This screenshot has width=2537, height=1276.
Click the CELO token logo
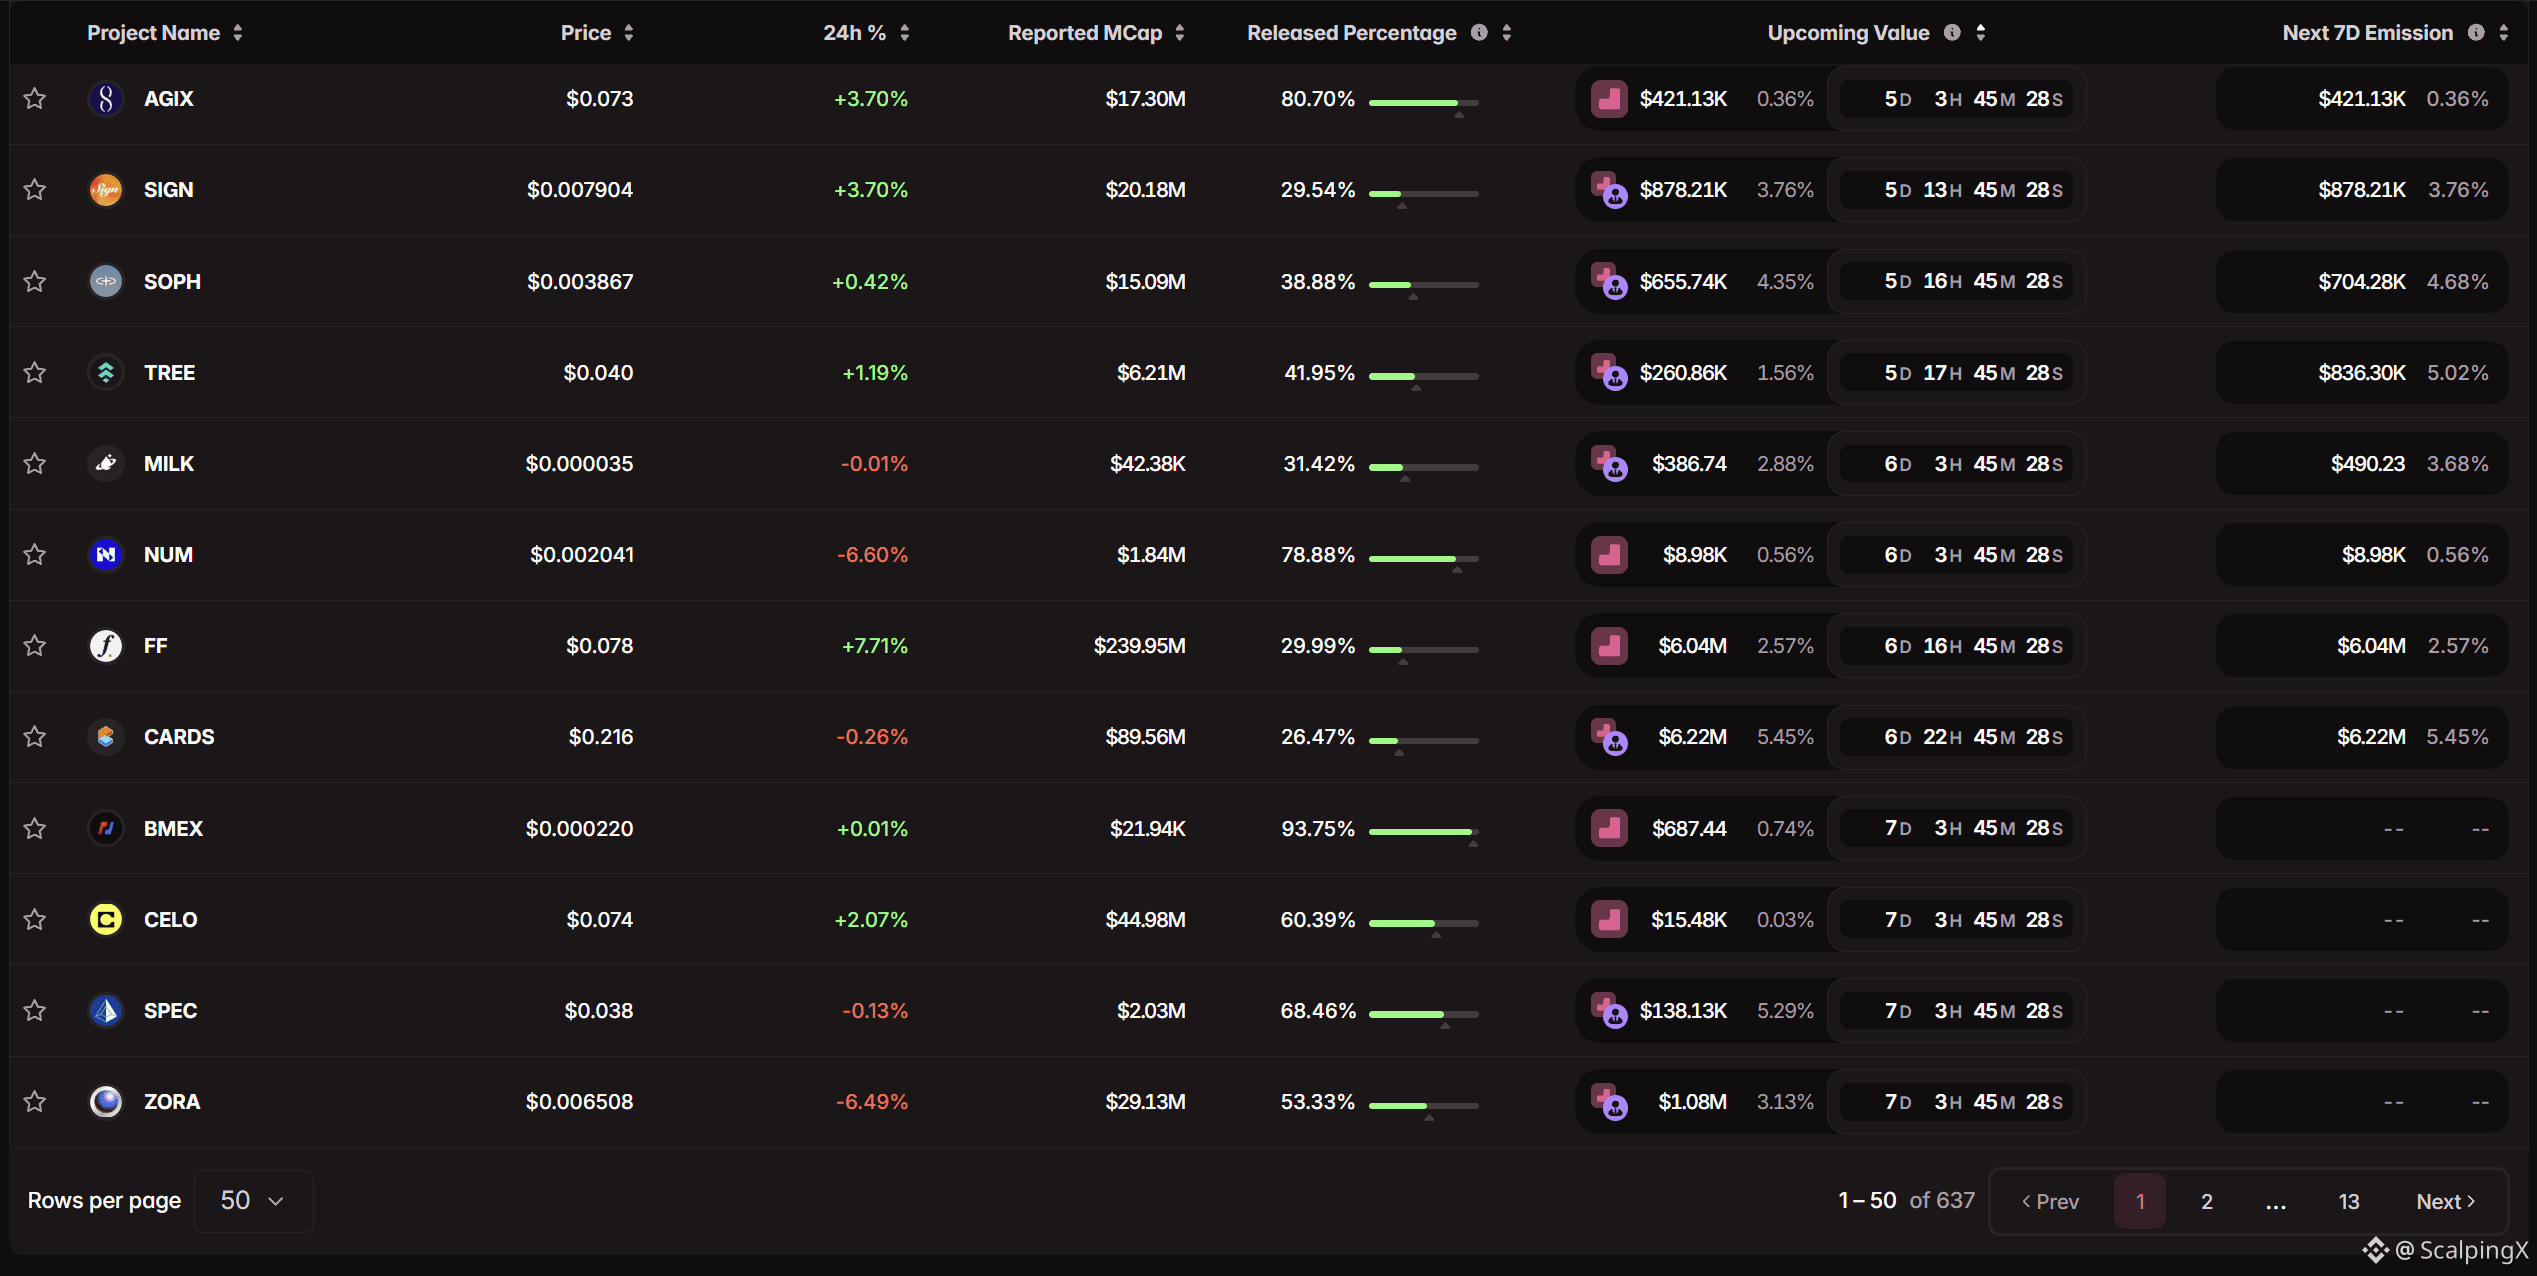coord(106,920)
